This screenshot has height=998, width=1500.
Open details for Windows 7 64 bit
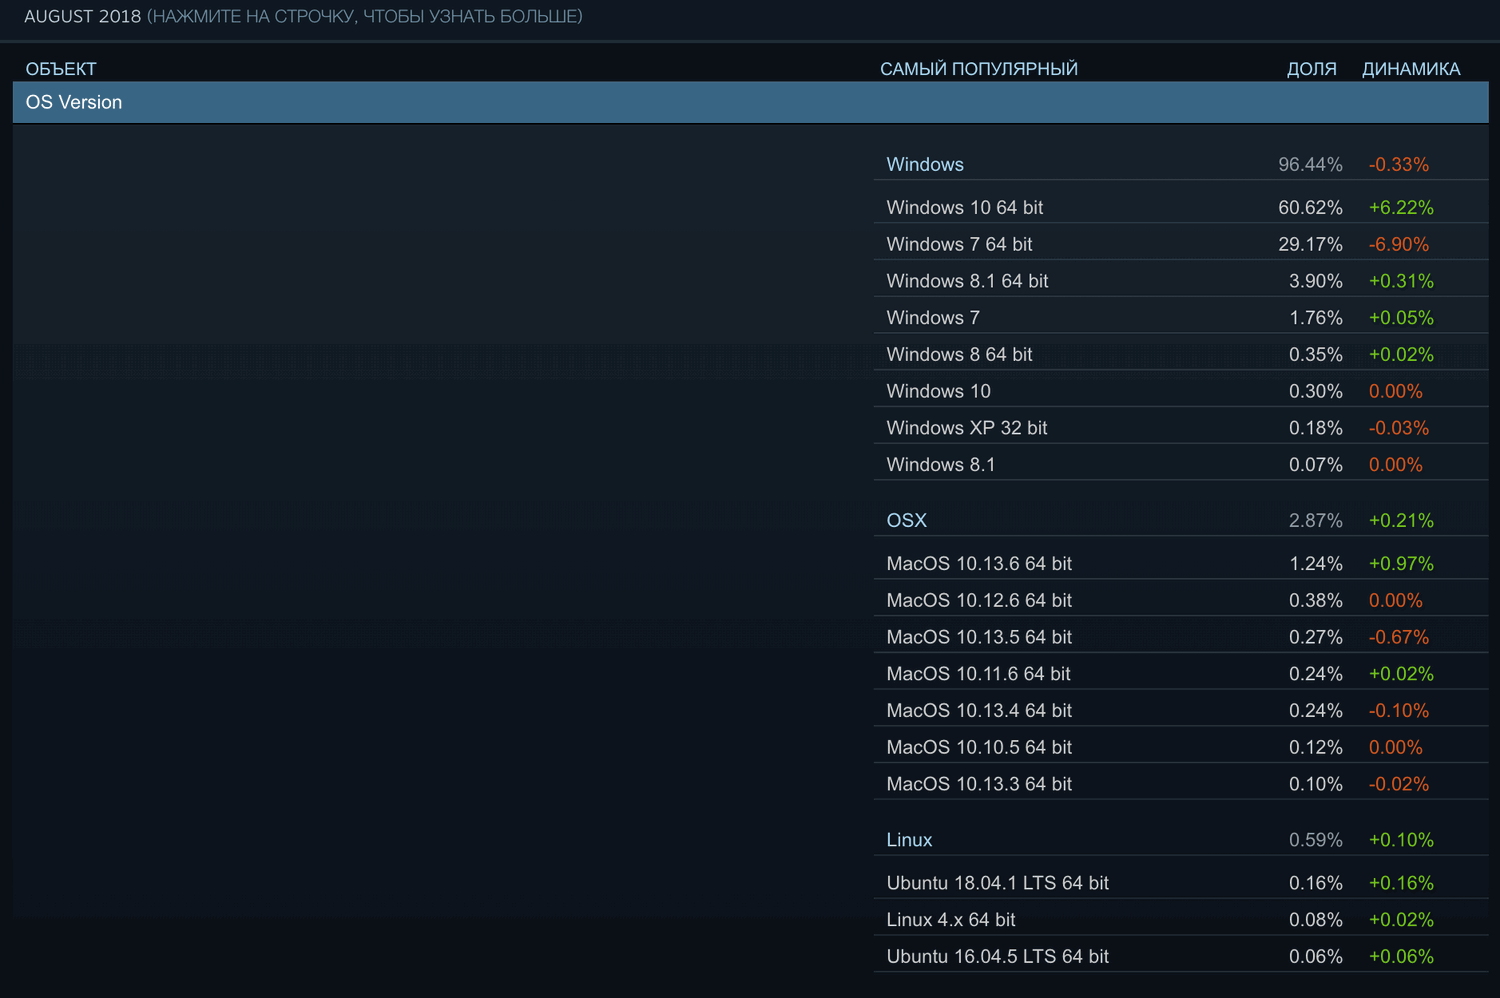(x=958, y=243)
